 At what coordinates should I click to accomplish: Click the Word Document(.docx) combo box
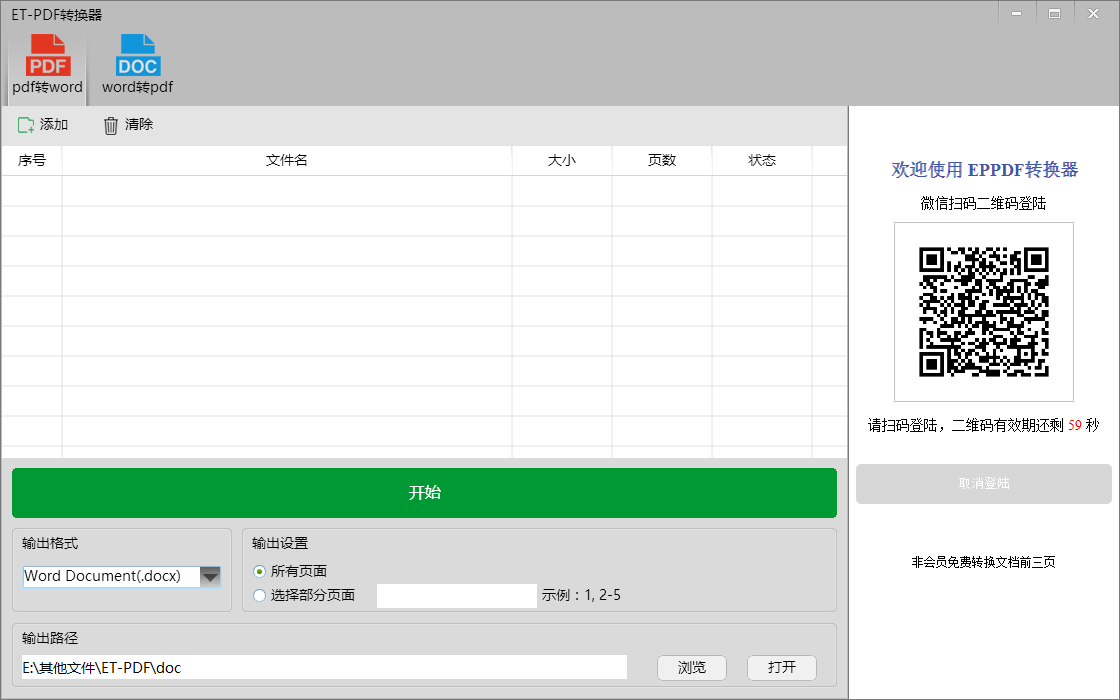coord(110,576)
